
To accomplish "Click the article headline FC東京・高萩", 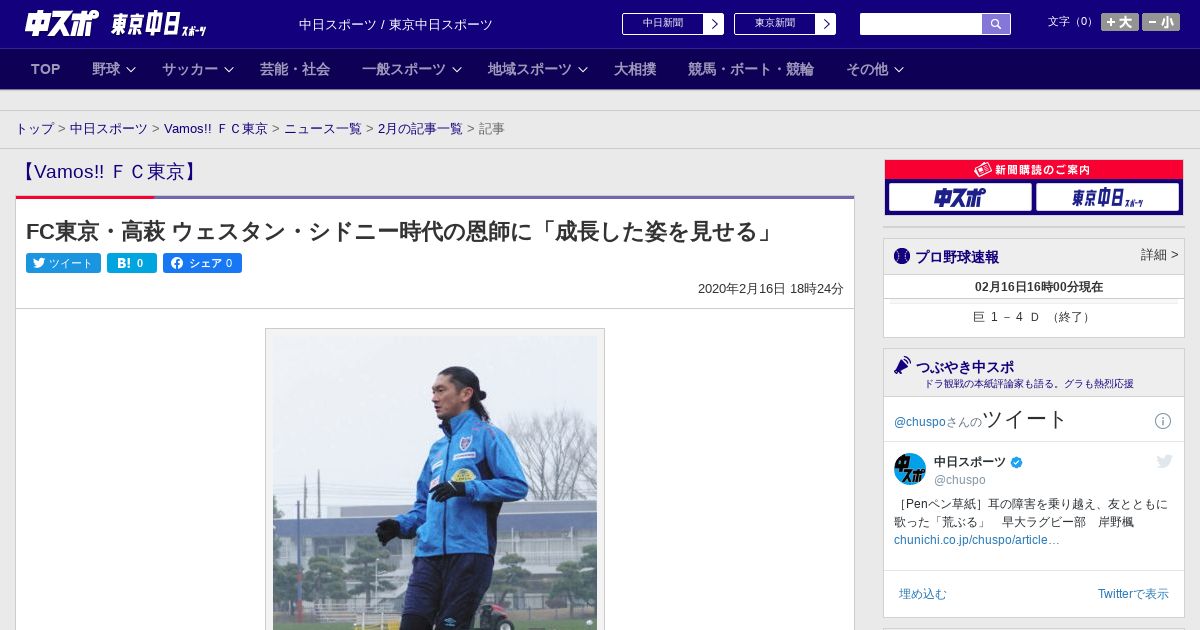I will click(403, 231).
